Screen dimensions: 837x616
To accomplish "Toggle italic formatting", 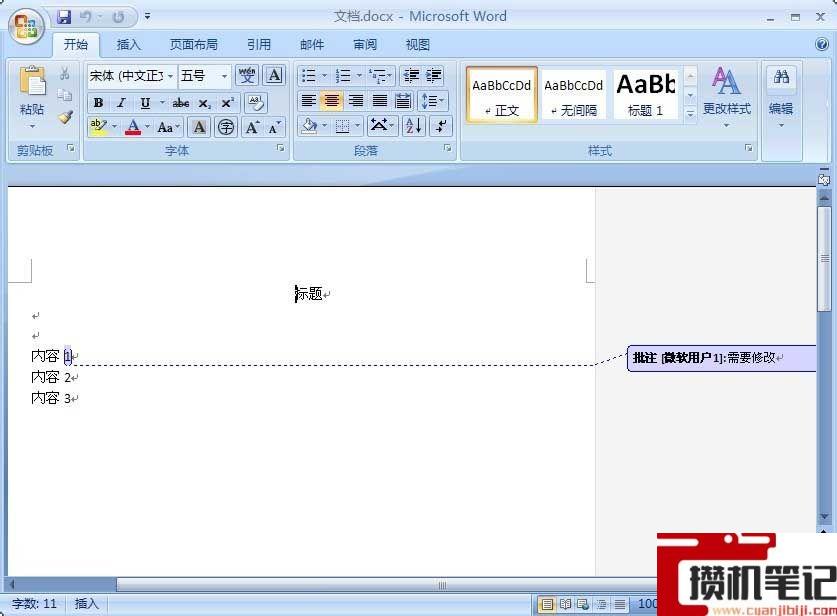I will coord(122,102).
